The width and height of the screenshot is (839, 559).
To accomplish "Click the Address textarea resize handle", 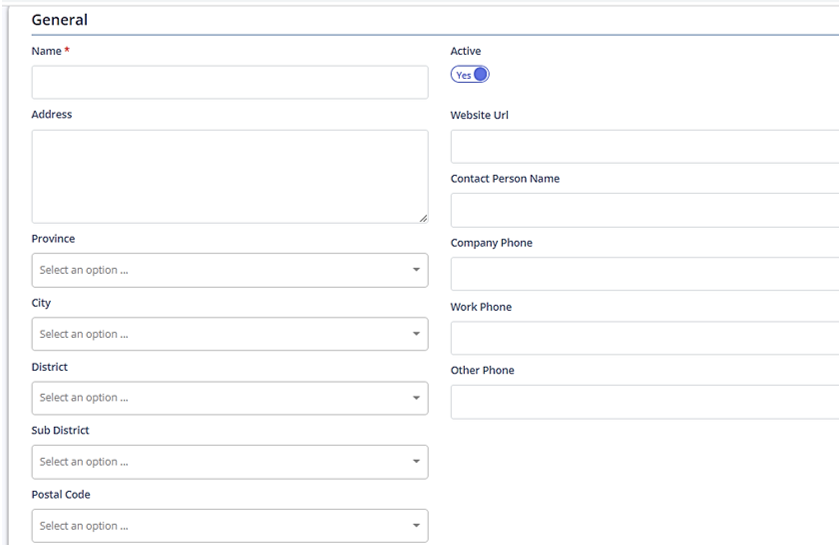I will click(x=423, y=218).
